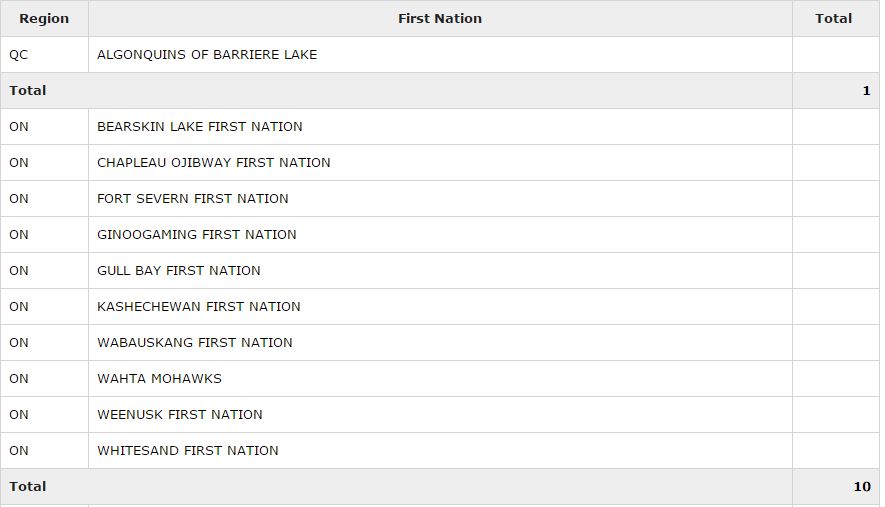Click Wabauskang First Nation entry
The width and height of the screenshot is (885, 507).
click(195, 343)
